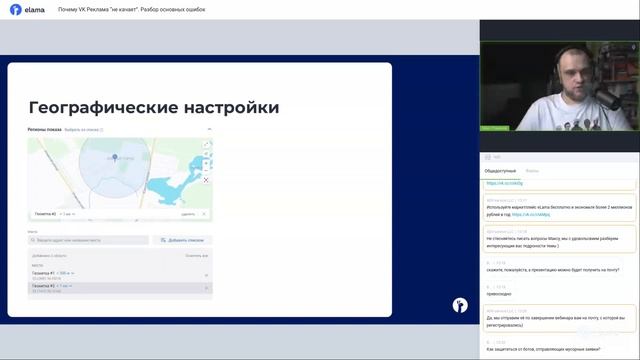Open the chat tab beside Общедоступные
Screen dimensions: 640x360
(x=532, y=171)
